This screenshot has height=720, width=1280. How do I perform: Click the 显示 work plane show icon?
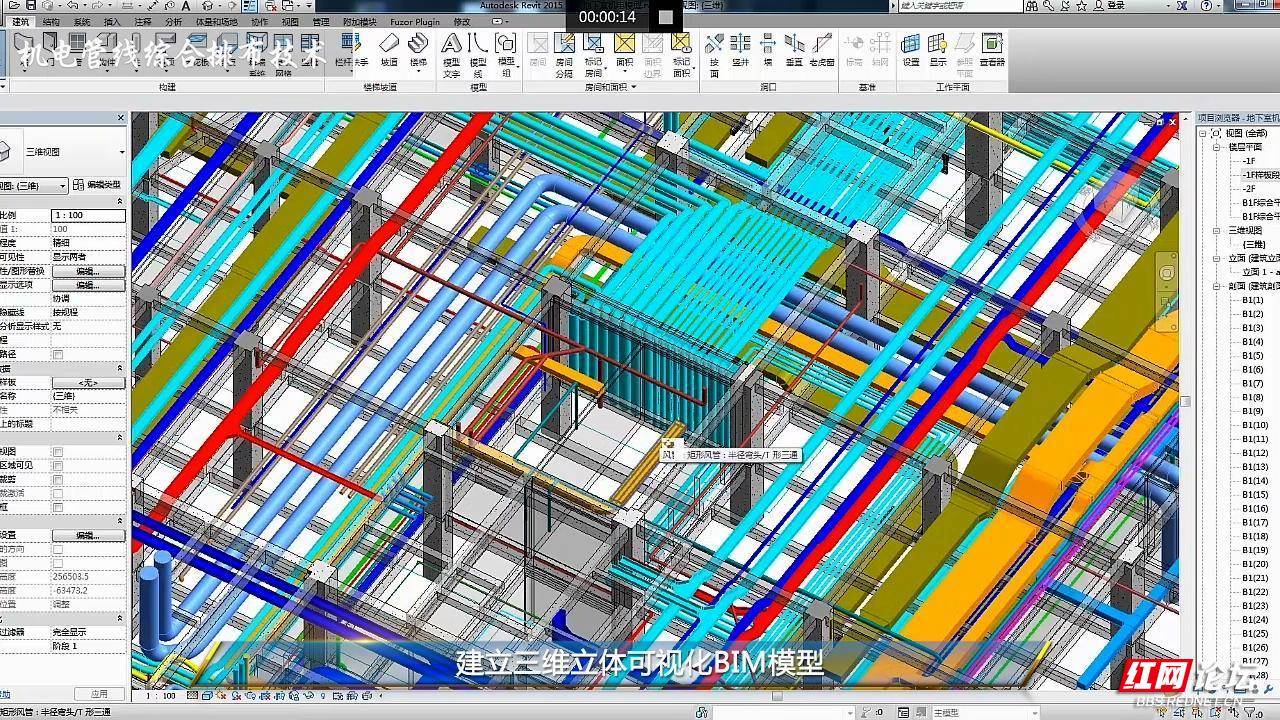(938, 44)
